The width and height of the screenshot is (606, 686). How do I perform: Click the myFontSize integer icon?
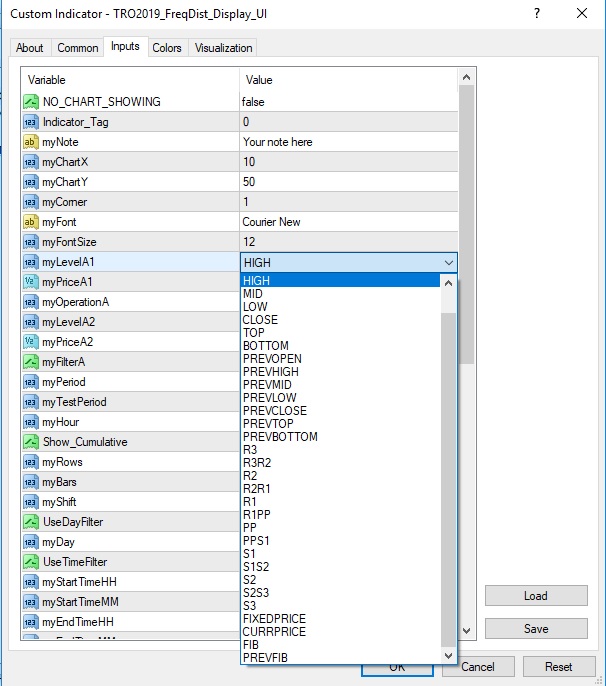[x=31, y=242]
